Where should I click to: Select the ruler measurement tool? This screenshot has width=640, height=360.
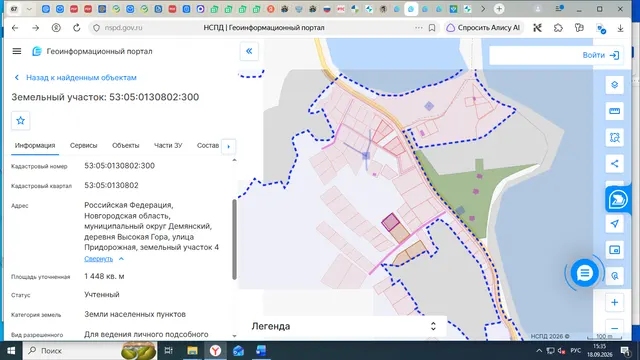(614, 111)
